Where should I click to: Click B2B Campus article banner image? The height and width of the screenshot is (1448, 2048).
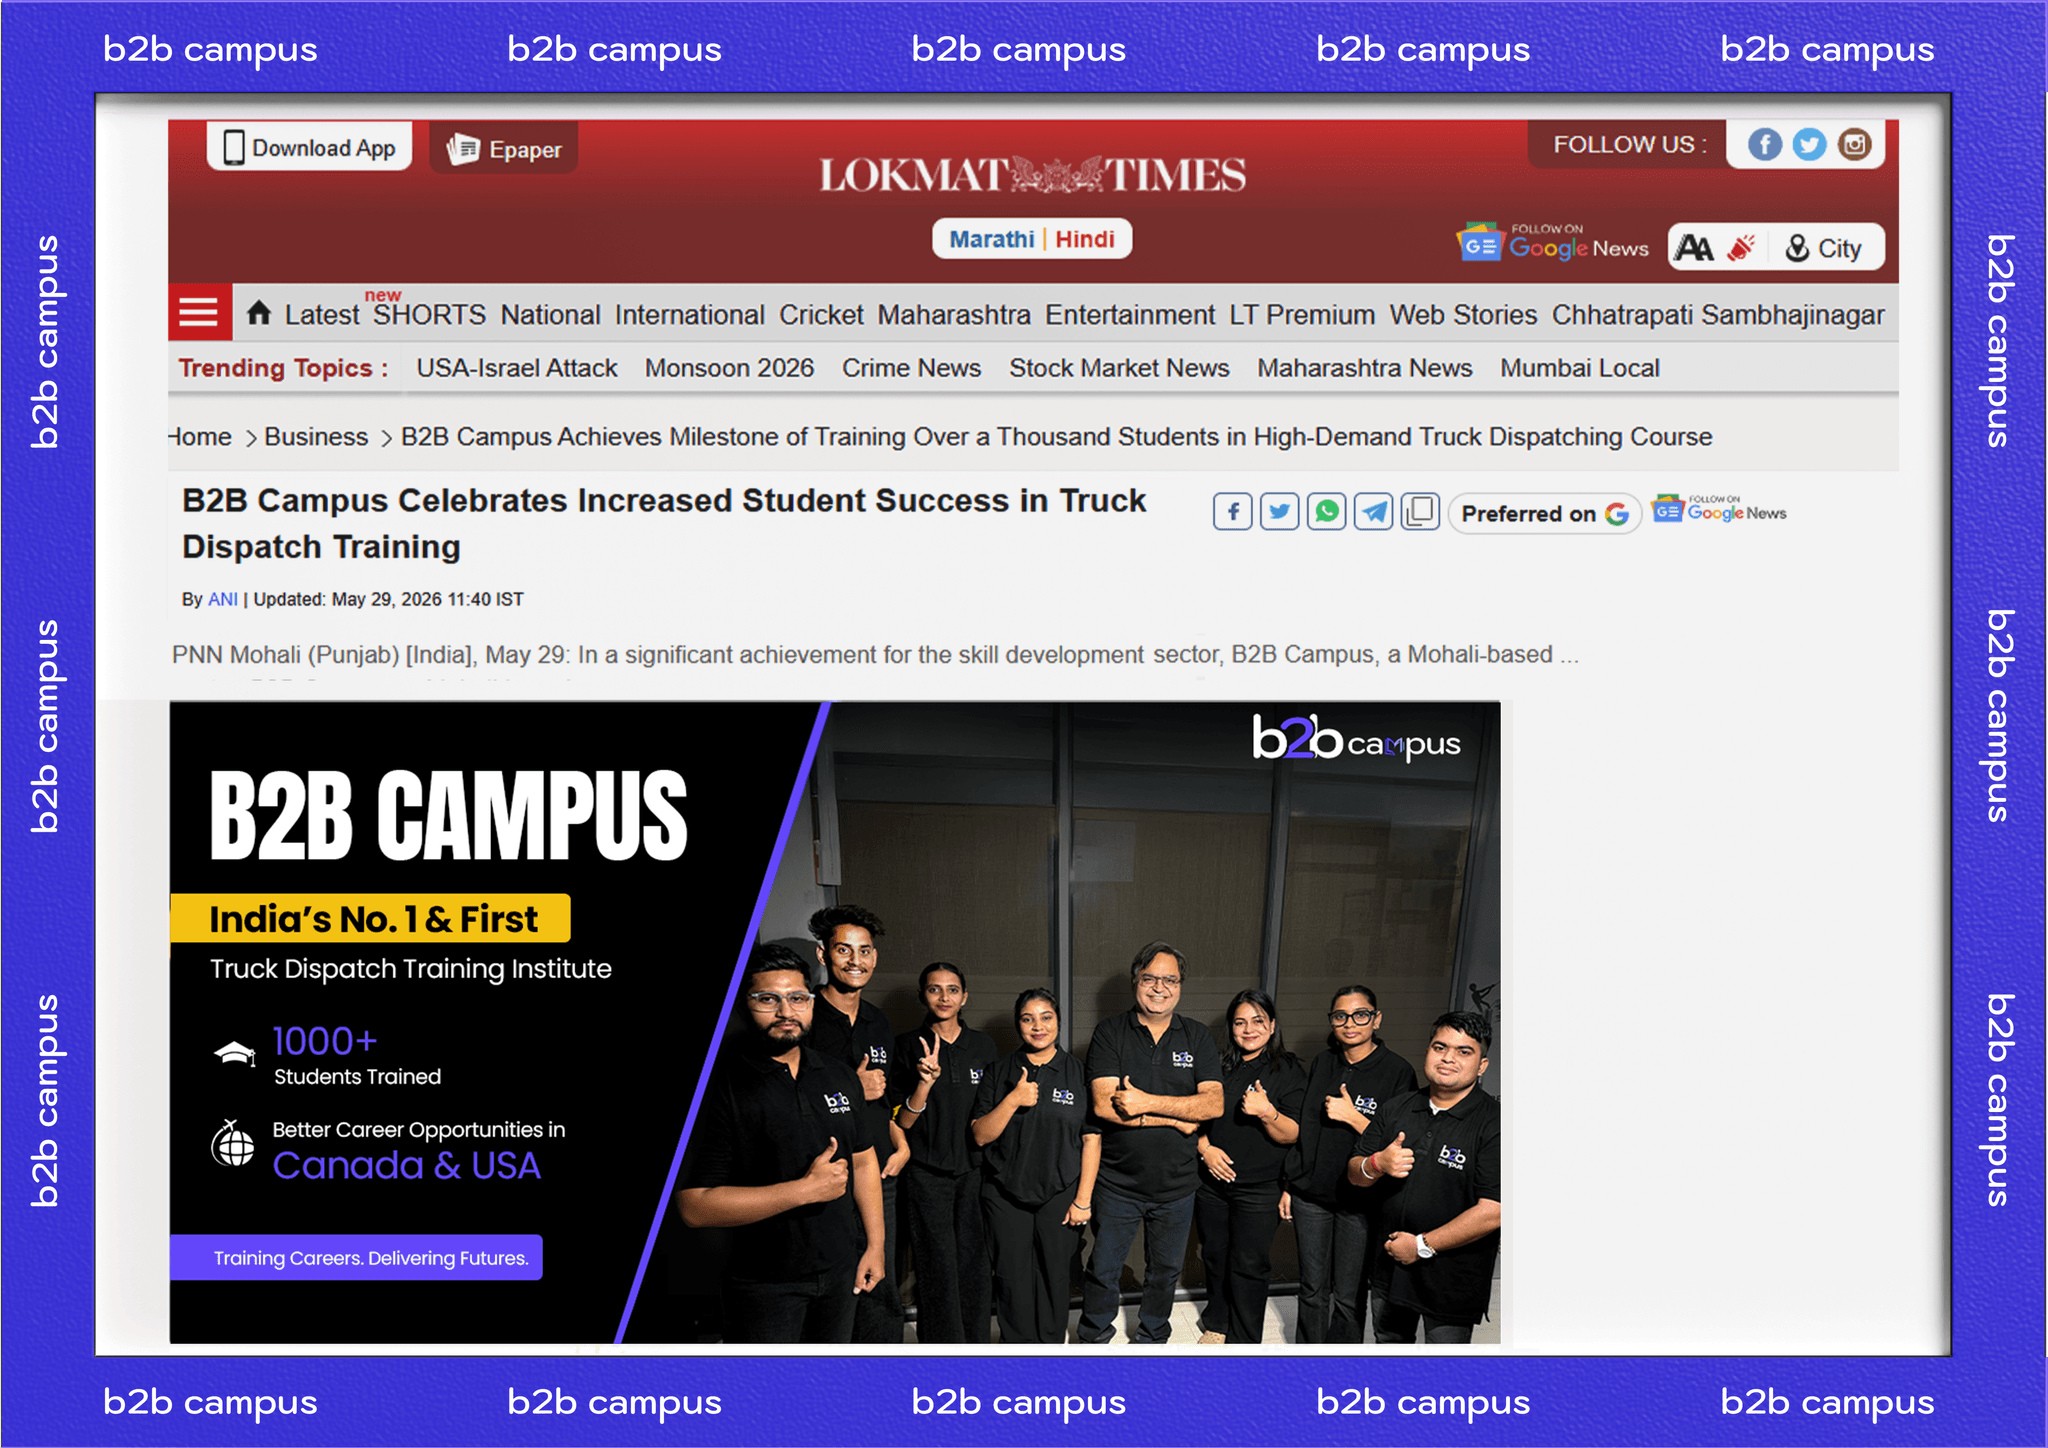click(x=835, y=1022)
